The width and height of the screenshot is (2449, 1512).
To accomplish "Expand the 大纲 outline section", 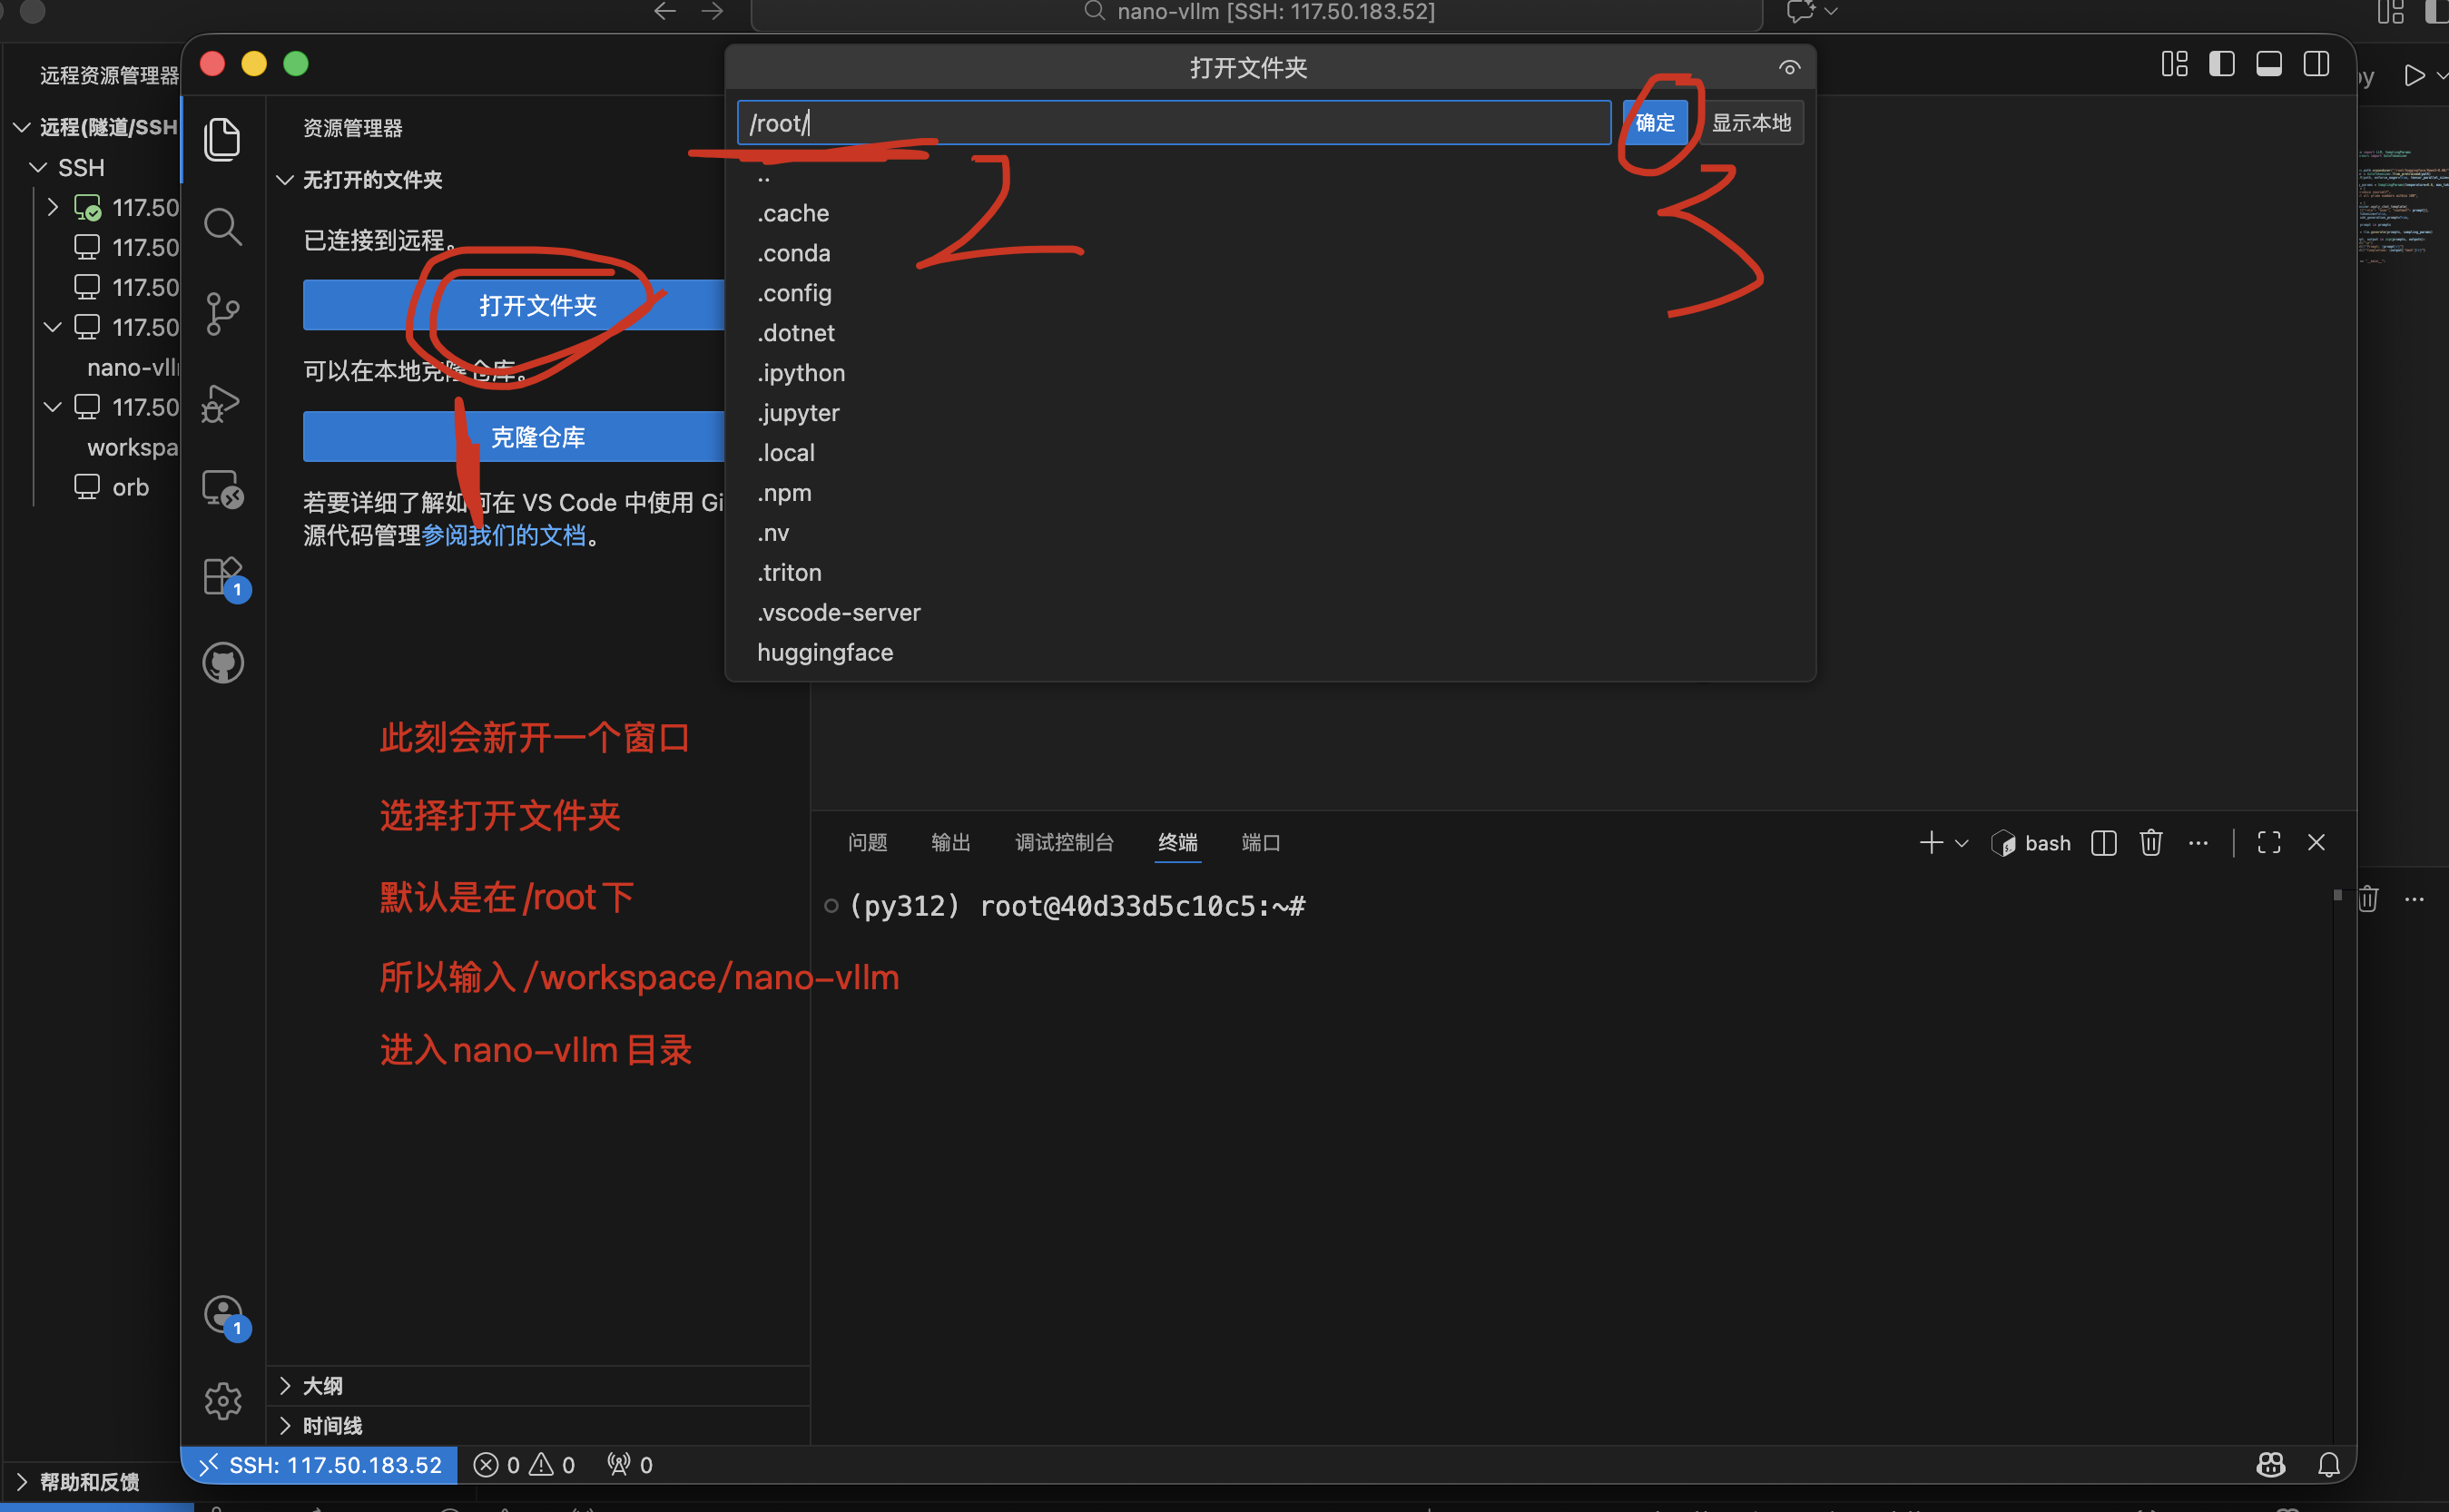I will [x=322, y=1385].
